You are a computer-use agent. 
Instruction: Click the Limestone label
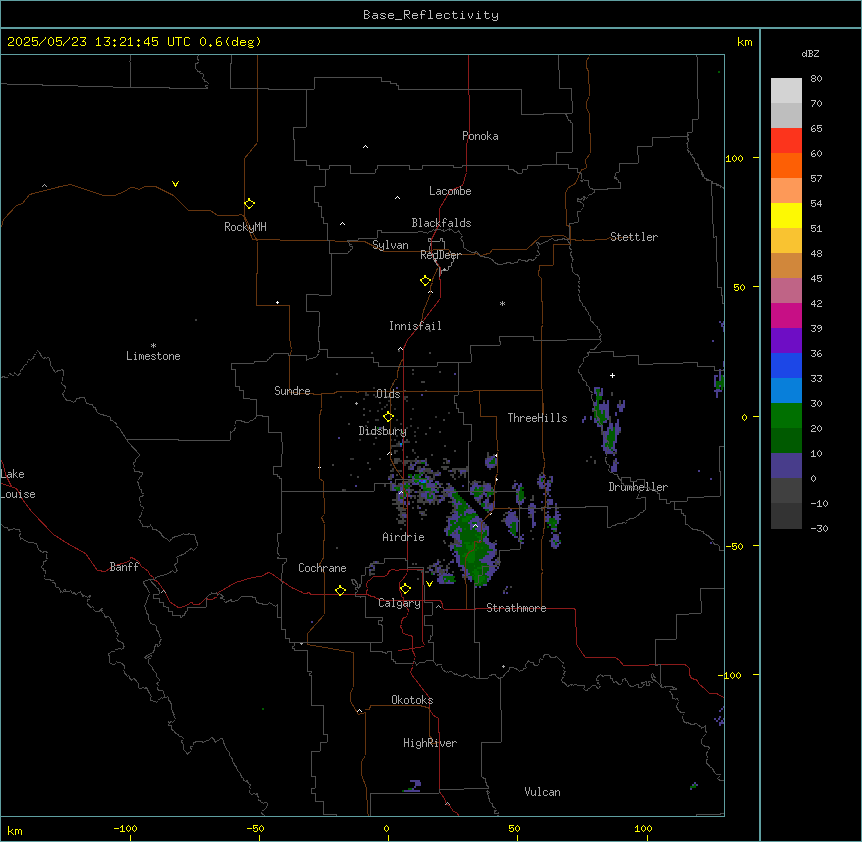tap(153, 356)
